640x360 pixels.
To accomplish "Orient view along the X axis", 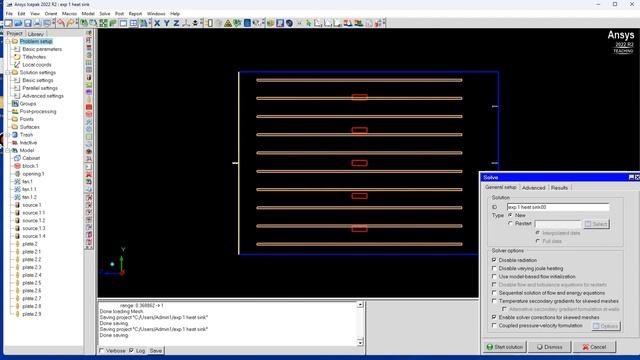I will pyautogui.click(x=157, y=23).
